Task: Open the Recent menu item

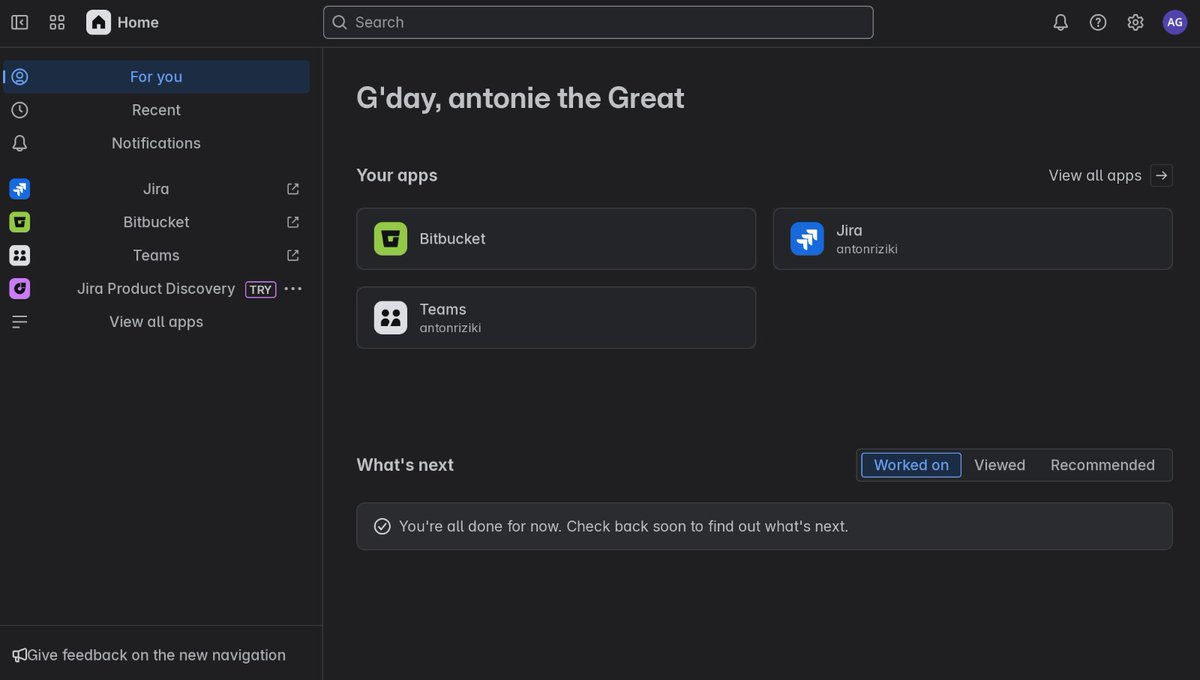Action: tap(156, 110)
